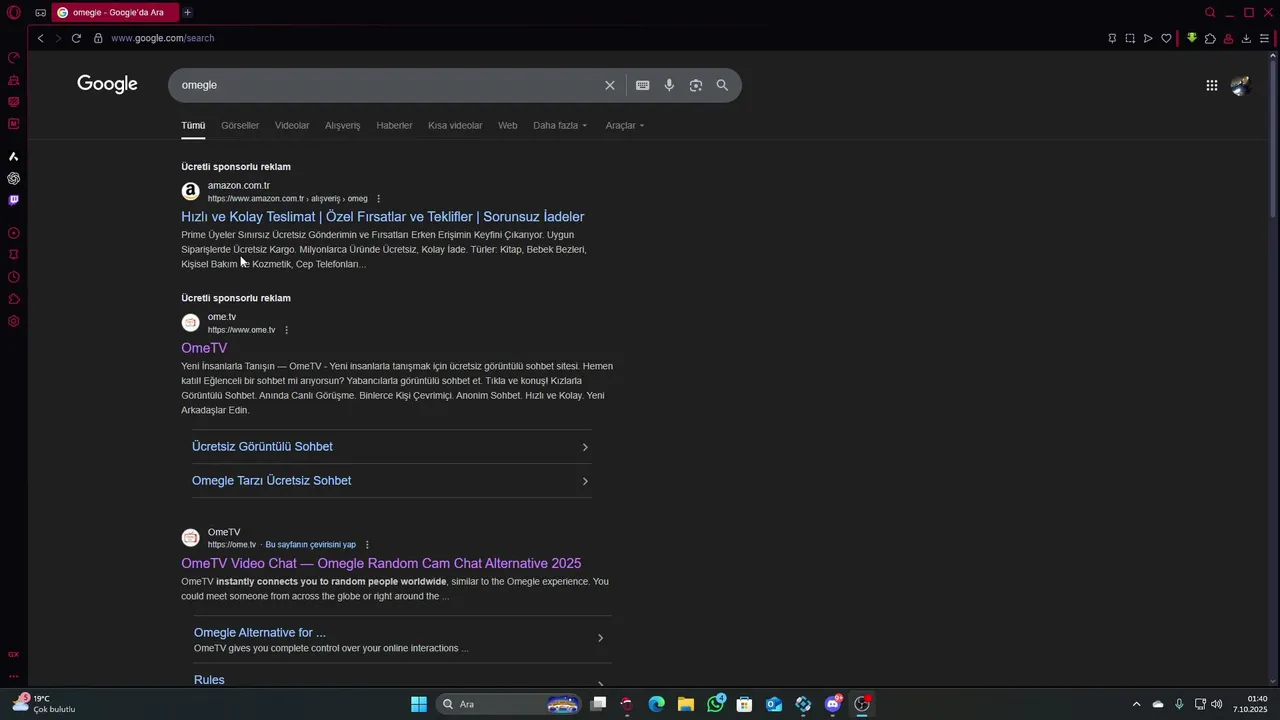Screen dimensions: 1280x720
Task: Open Windows Start menu
Action: [x=419, y=704]
